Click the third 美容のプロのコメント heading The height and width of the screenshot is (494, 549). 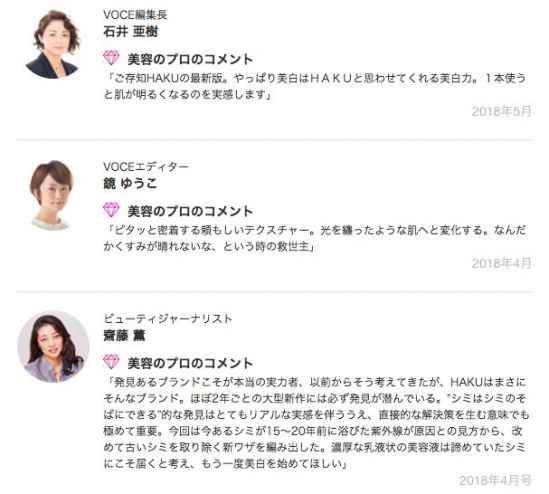coord(190,363)
